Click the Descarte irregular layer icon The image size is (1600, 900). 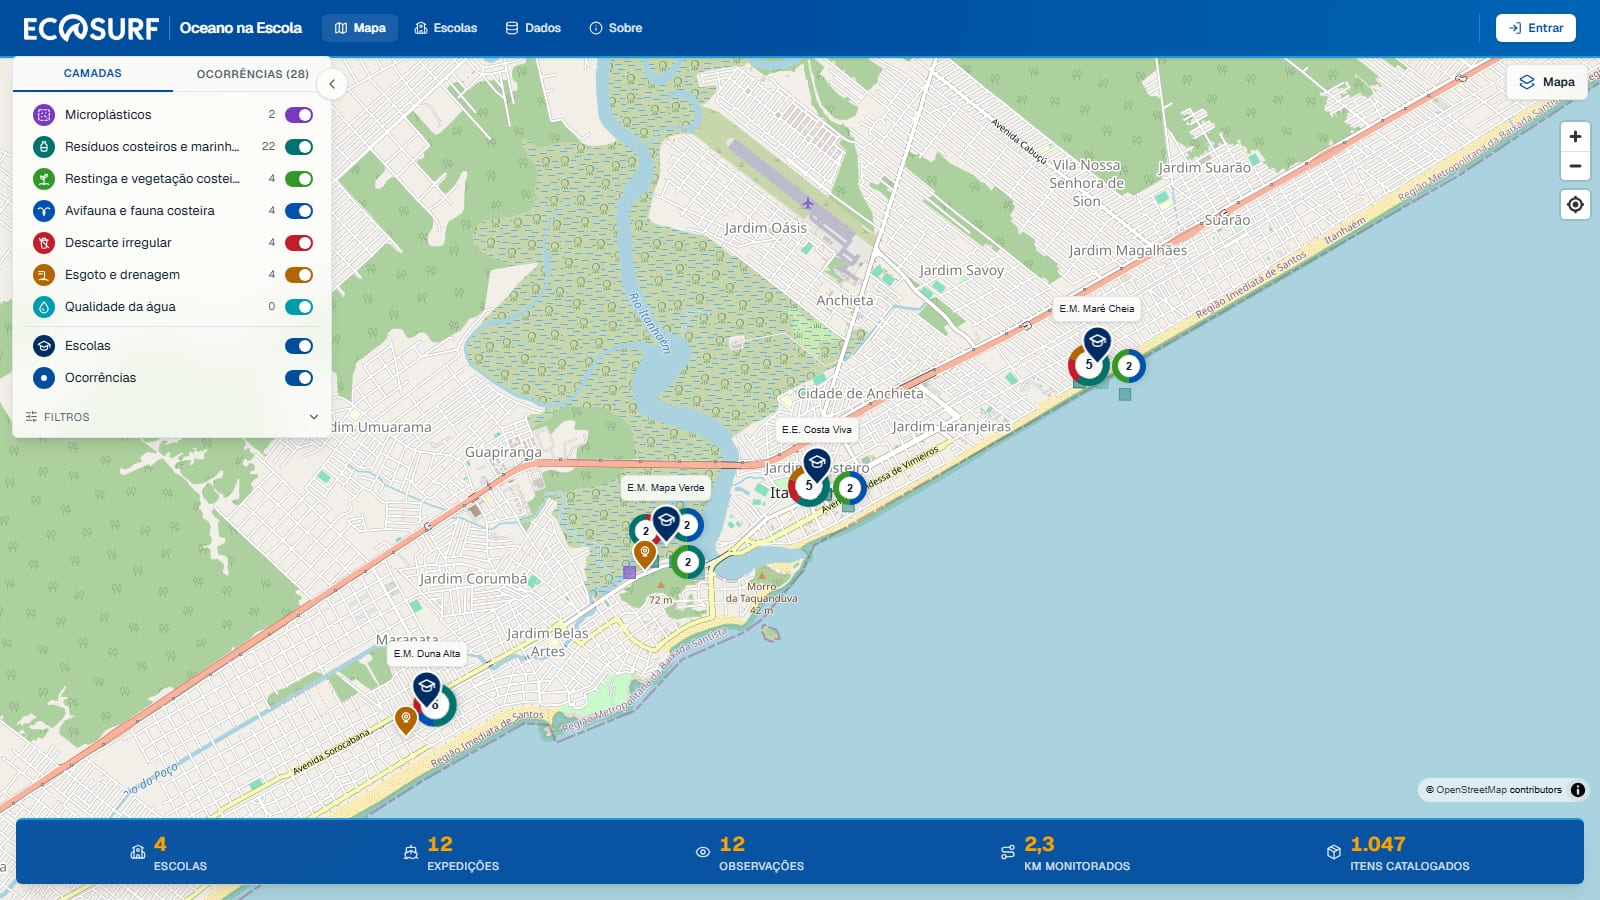tap(44, 243)
